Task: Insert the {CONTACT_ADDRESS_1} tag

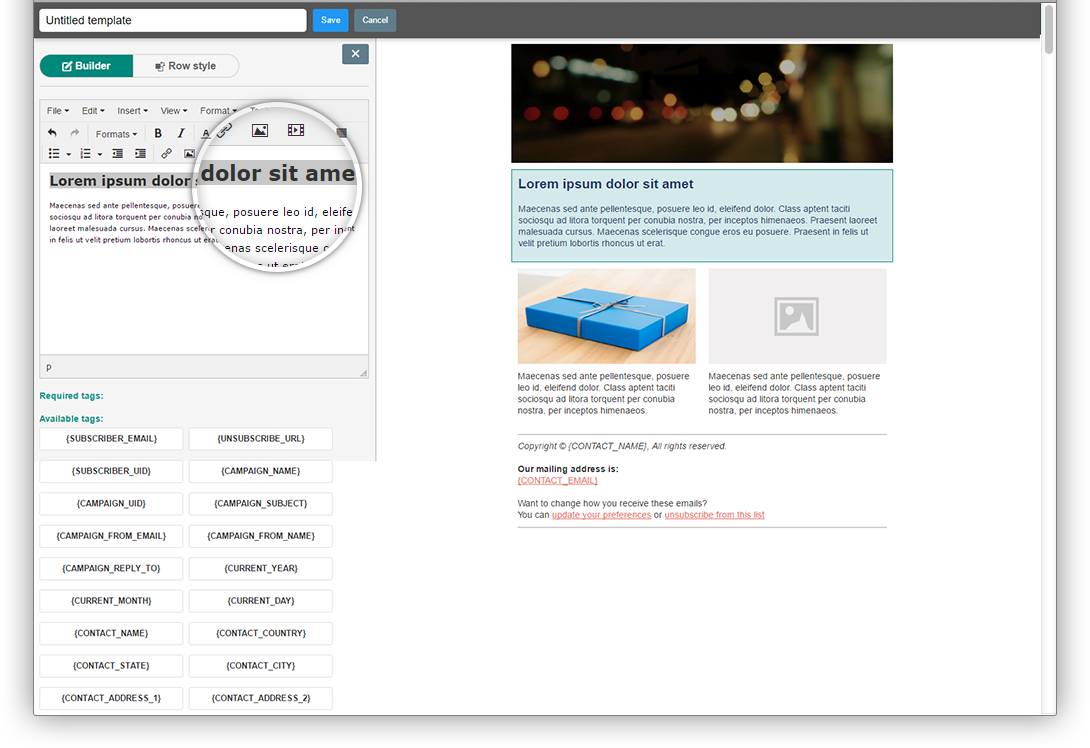Action: click(x=111, y=698)
